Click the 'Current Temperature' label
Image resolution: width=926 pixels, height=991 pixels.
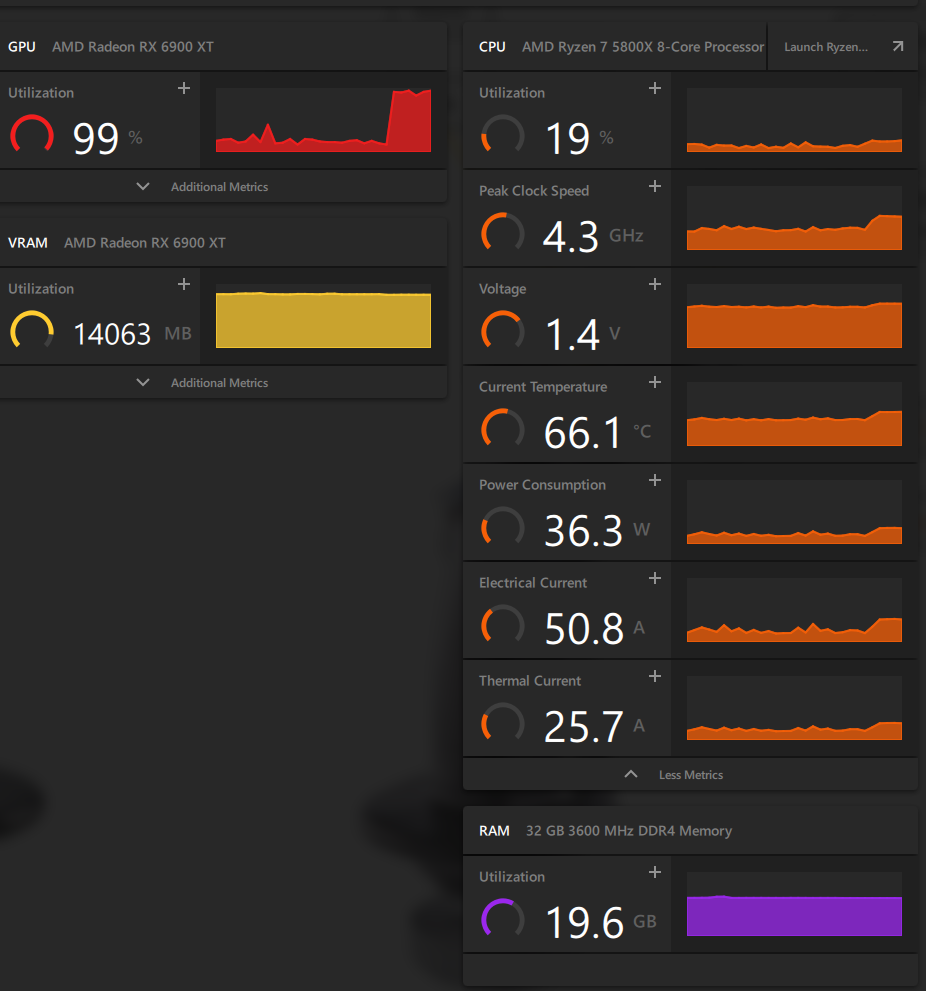543,387
